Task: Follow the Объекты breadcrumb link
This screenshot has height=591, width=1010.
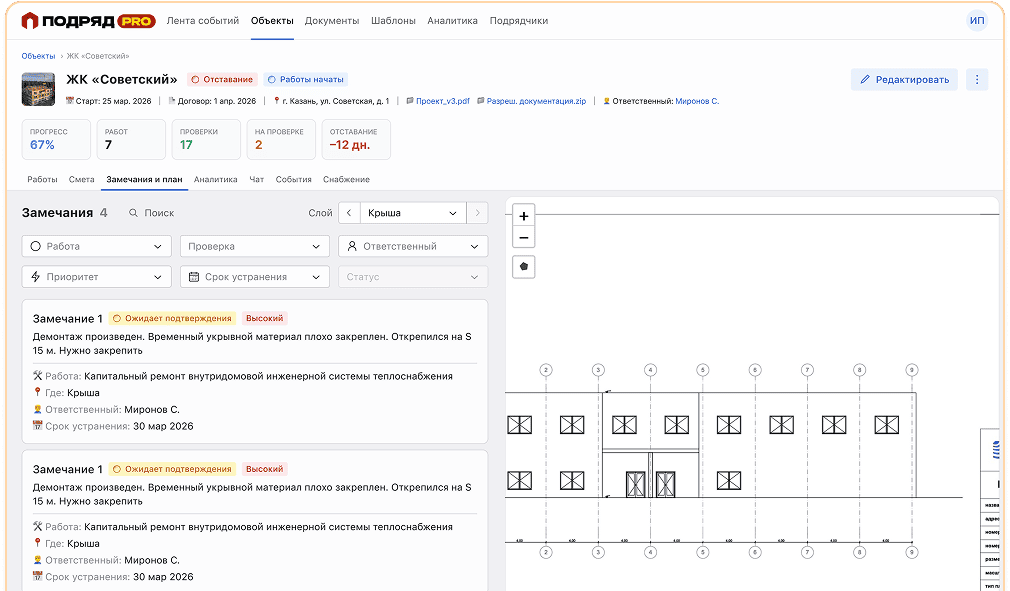Action: pos(38,56)
